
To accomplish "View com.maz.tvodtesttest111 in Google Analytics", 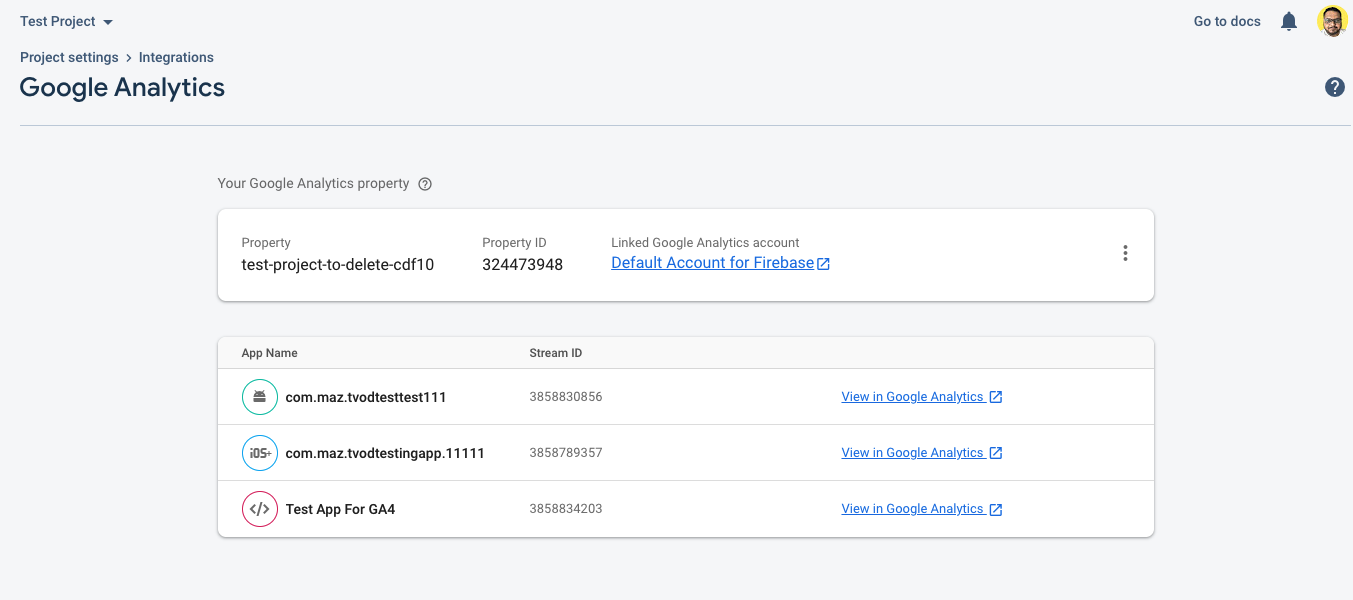I will click(x=912, y=397).
